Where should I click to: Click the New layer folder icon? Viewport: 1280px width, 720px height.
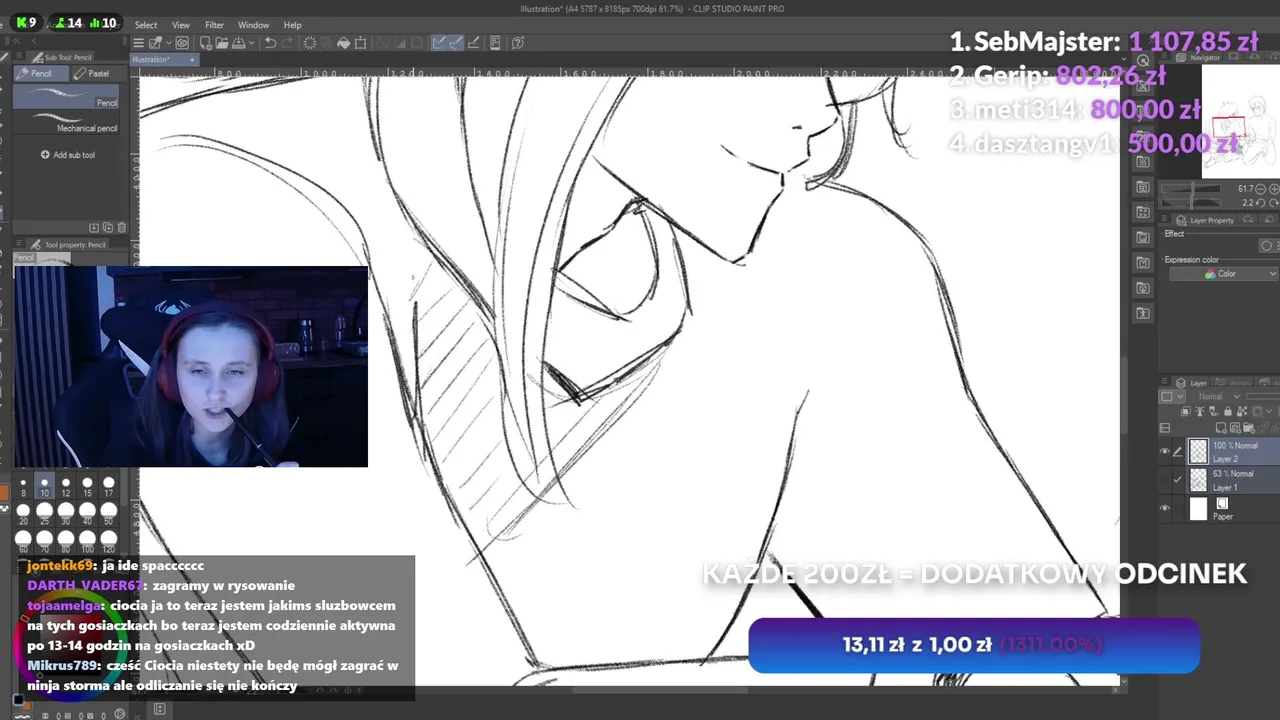[1249, 428]
